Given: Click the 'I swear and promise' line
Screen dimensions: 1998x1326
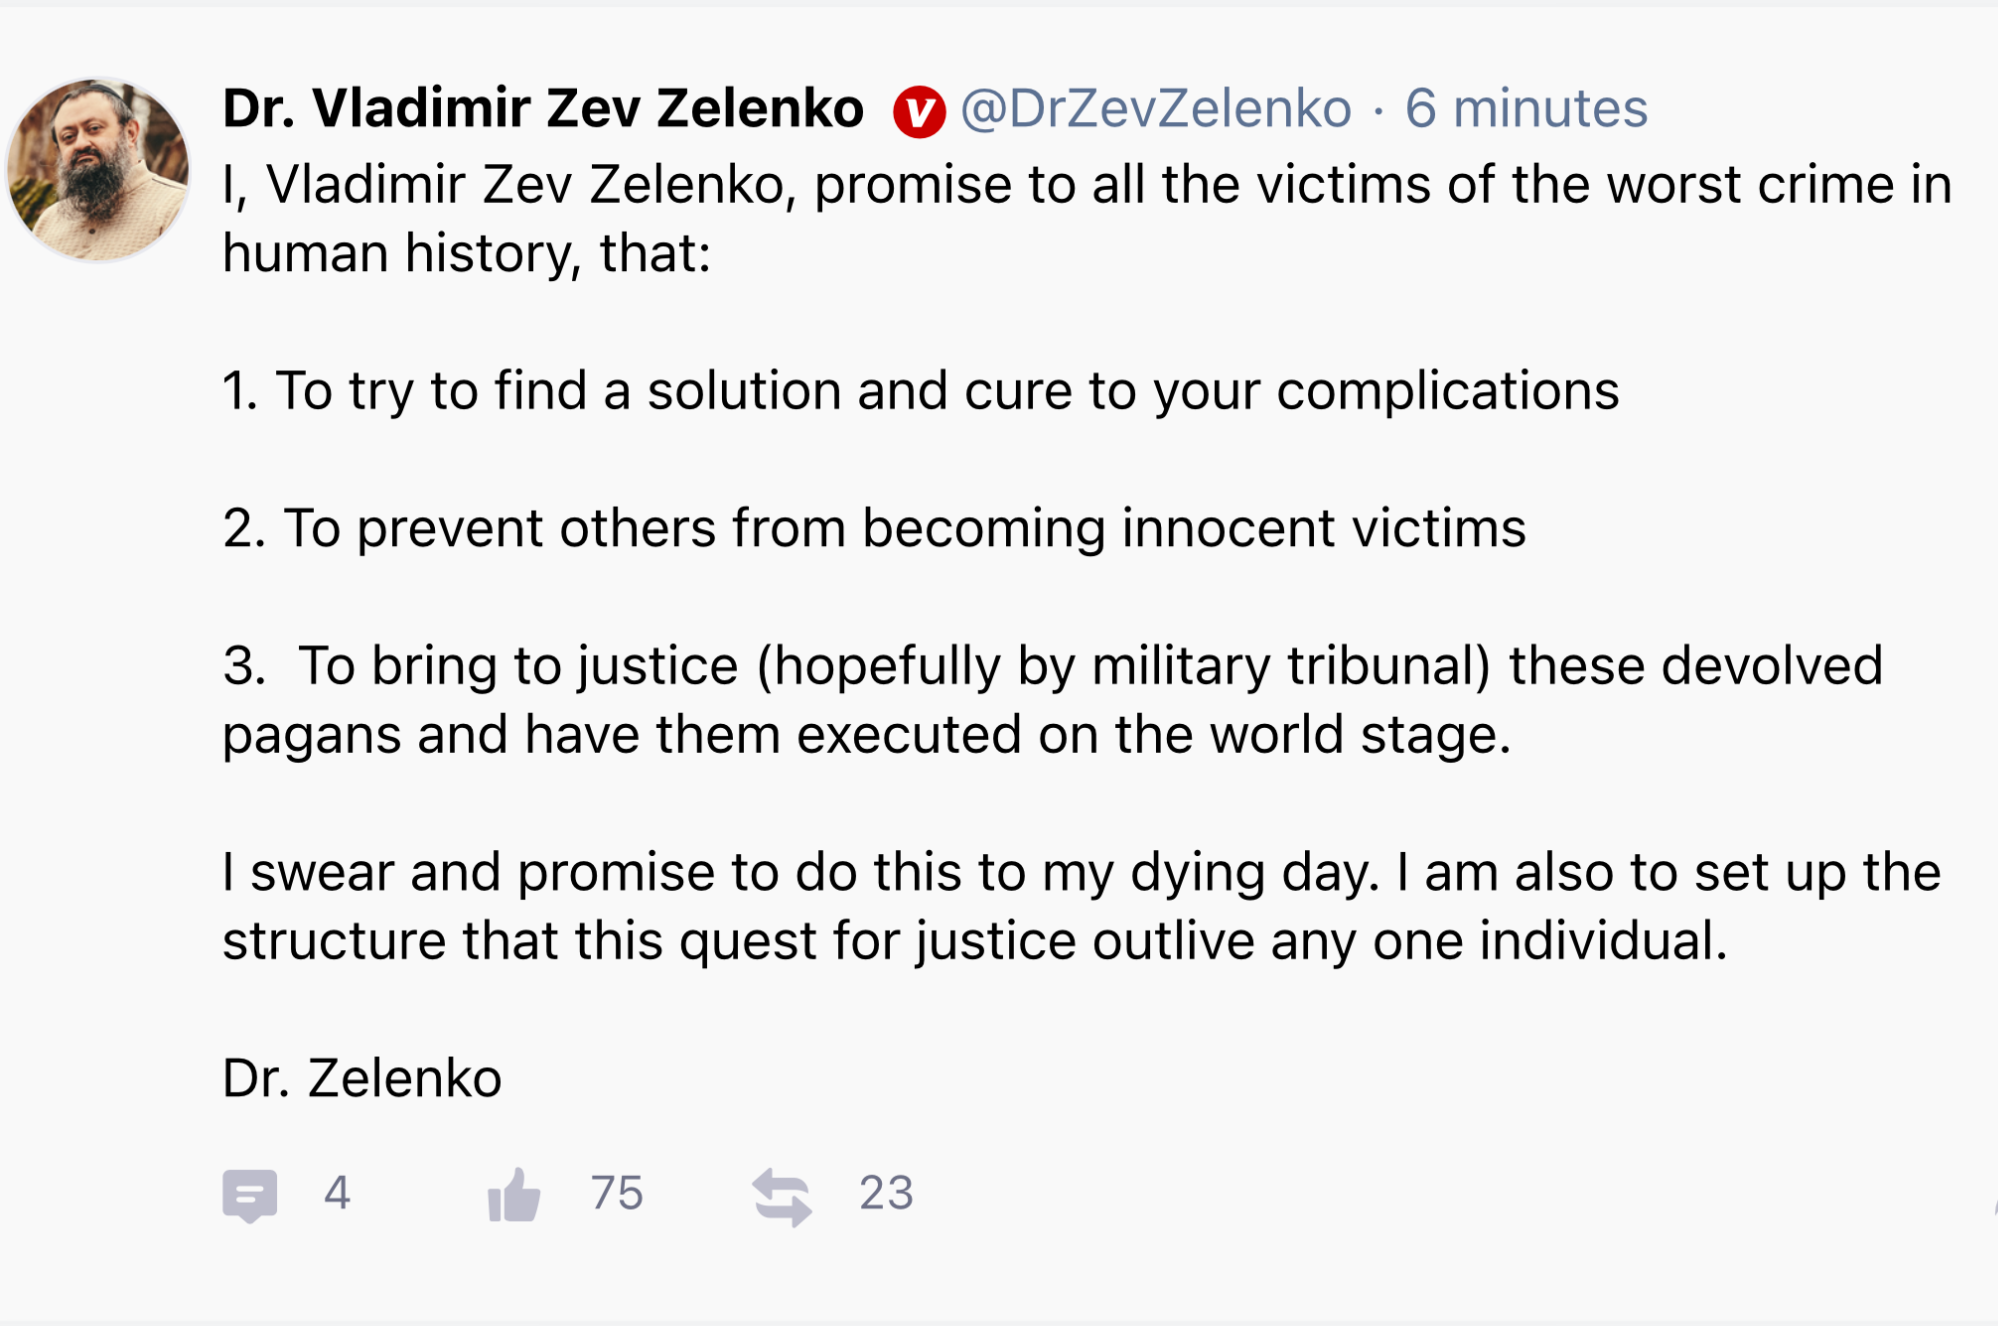Looking at the screenshot, I should tap(1080, 872).
